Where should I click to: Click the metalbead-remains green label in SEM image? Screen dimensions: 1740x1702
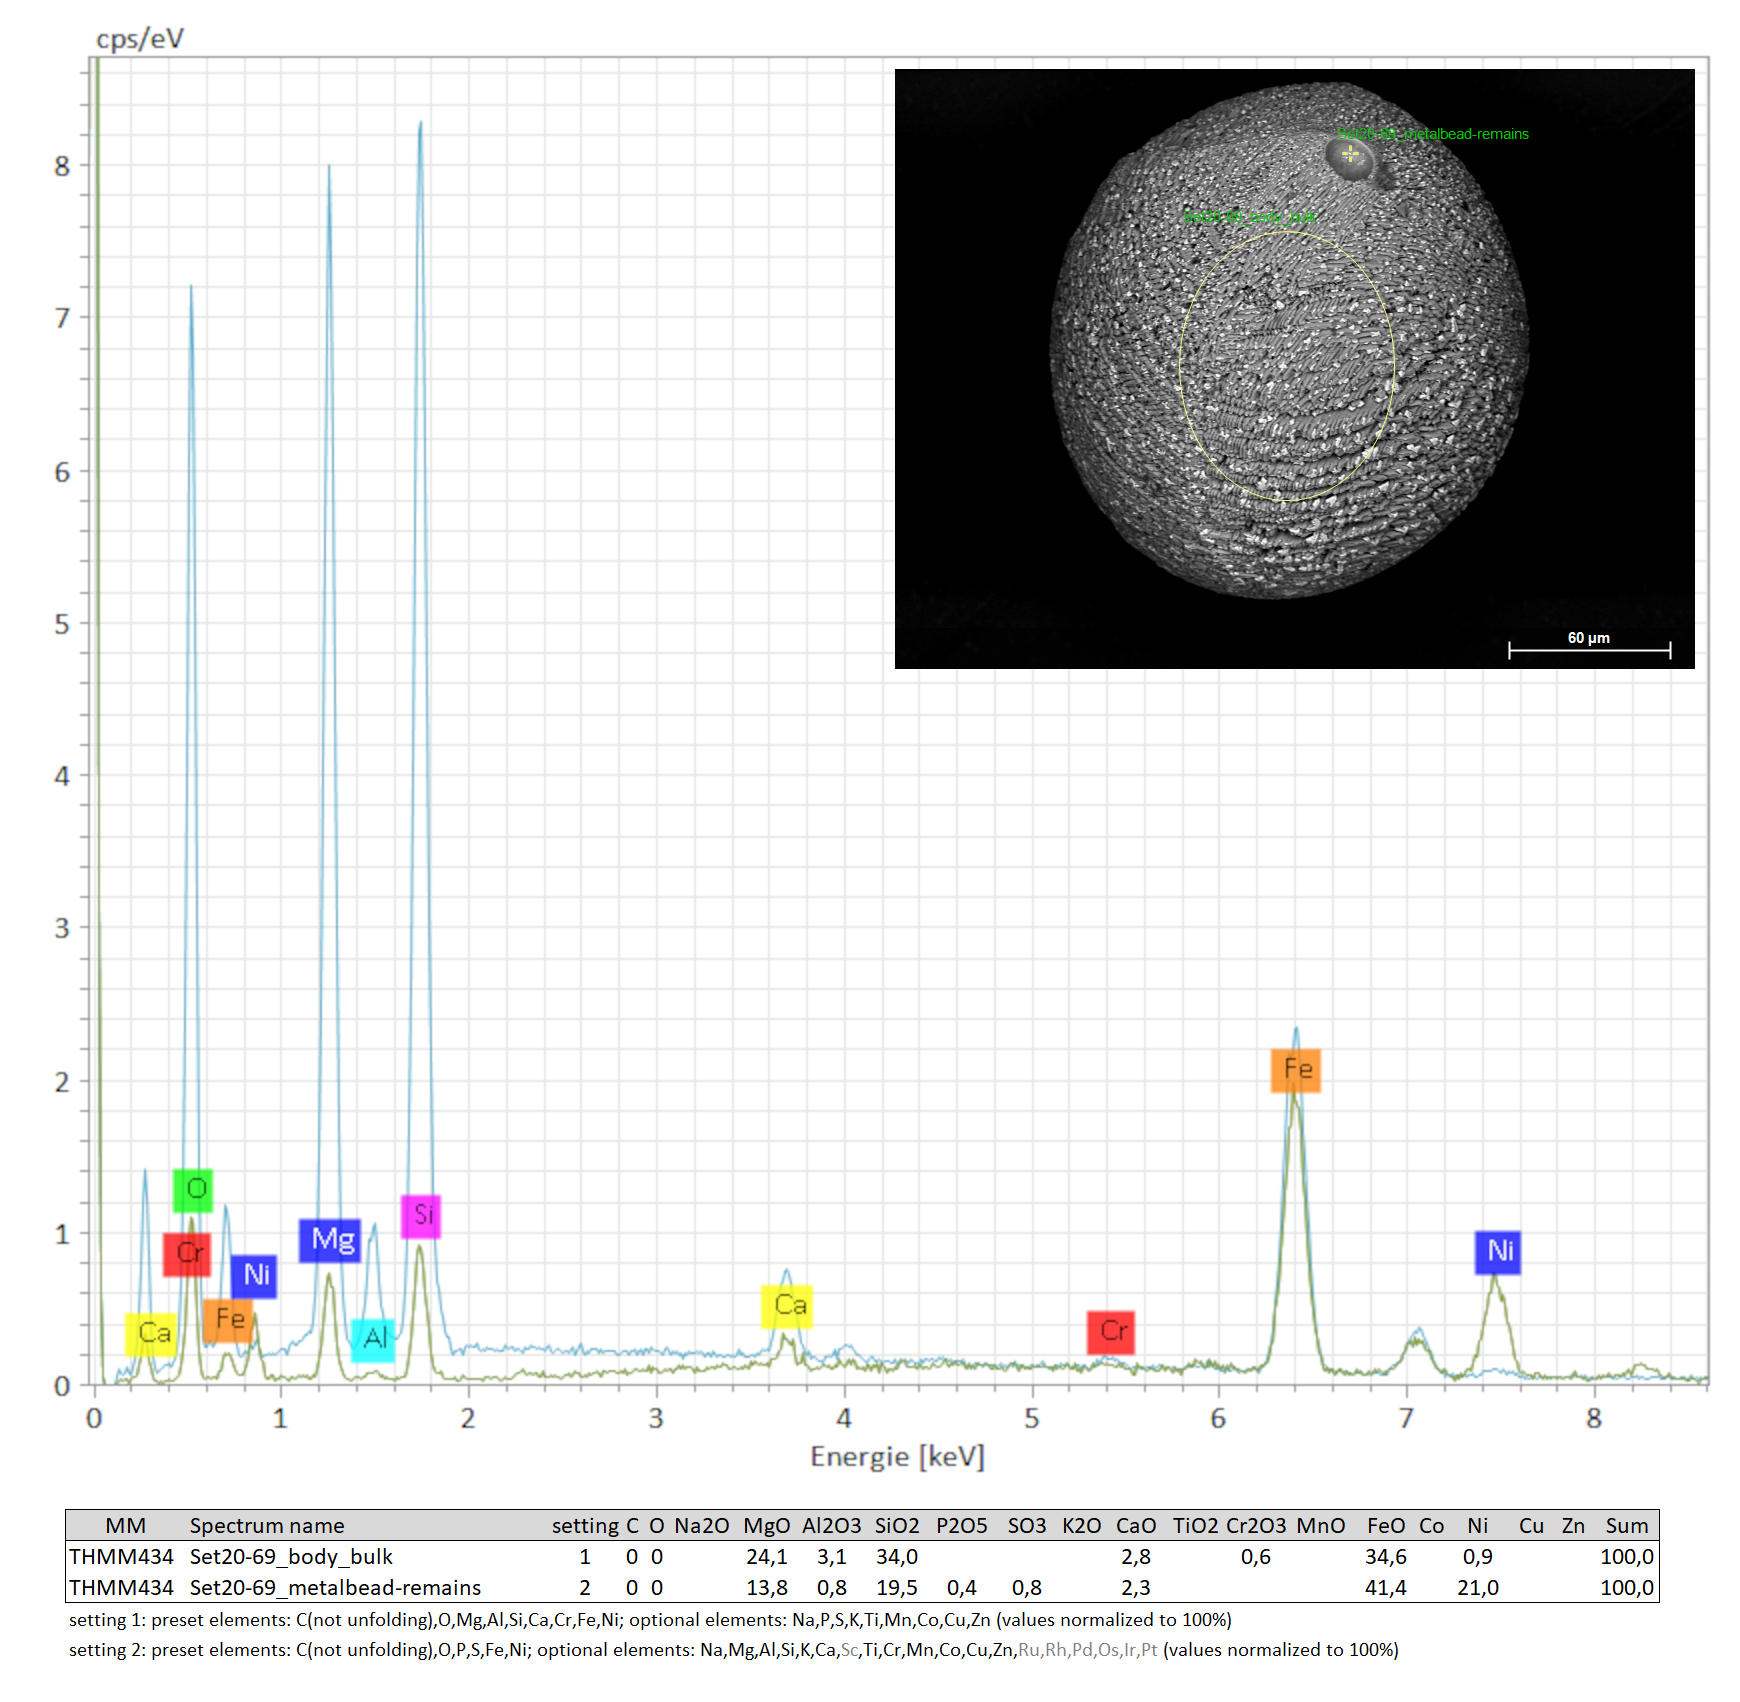1433,134
